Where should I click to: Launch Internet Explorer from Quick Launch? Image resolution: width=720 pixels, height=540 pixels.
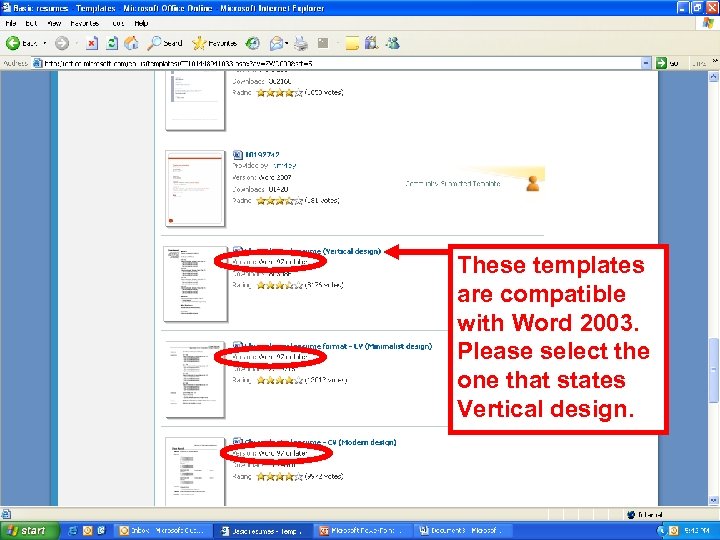73,531
